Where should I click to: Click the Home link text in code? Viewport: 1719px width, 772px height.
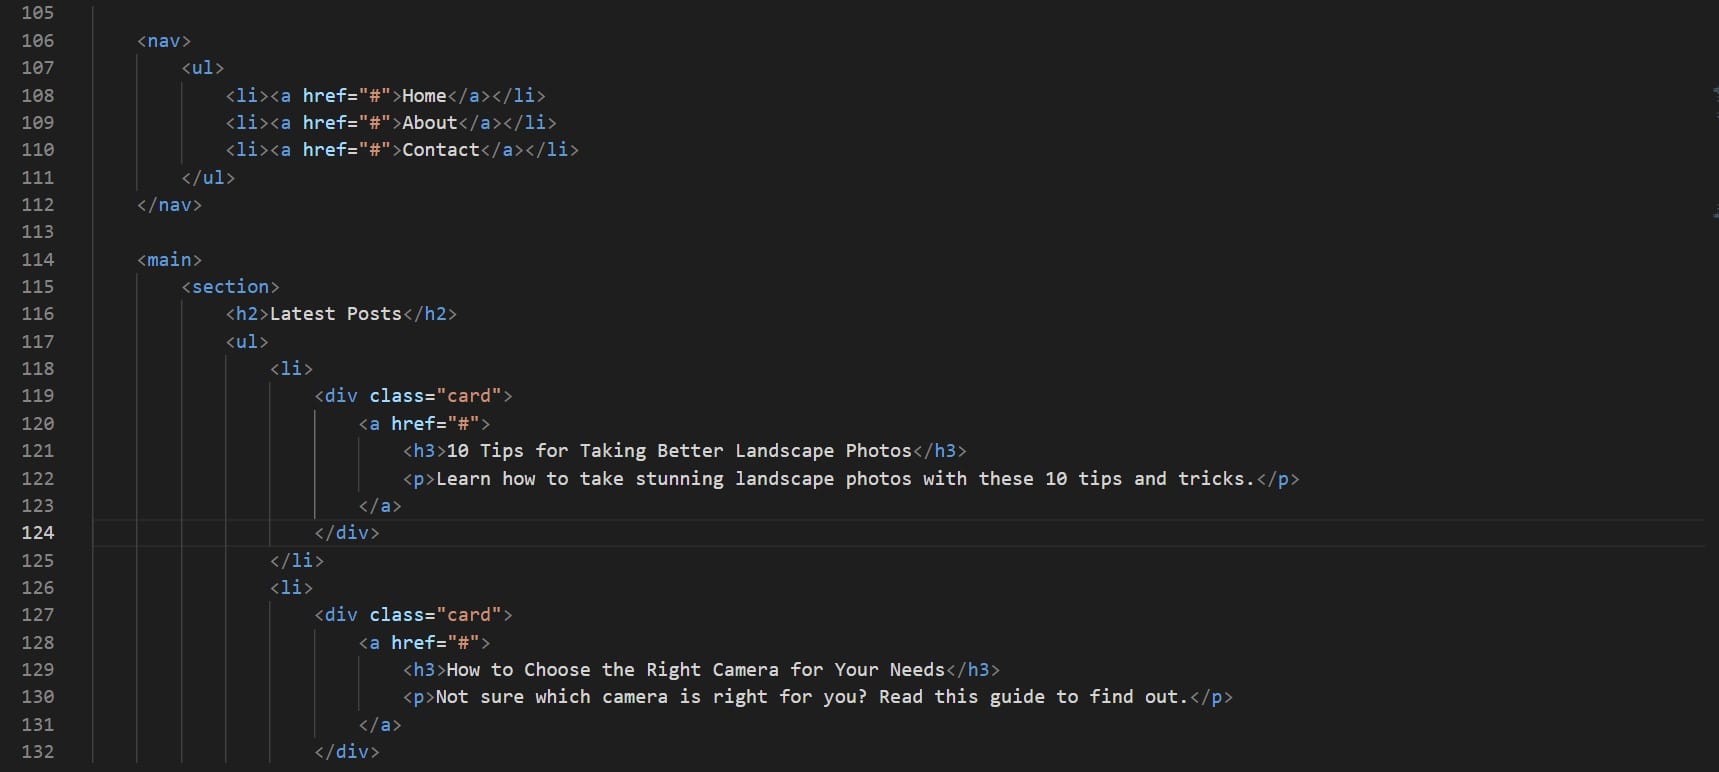point(424,96)
